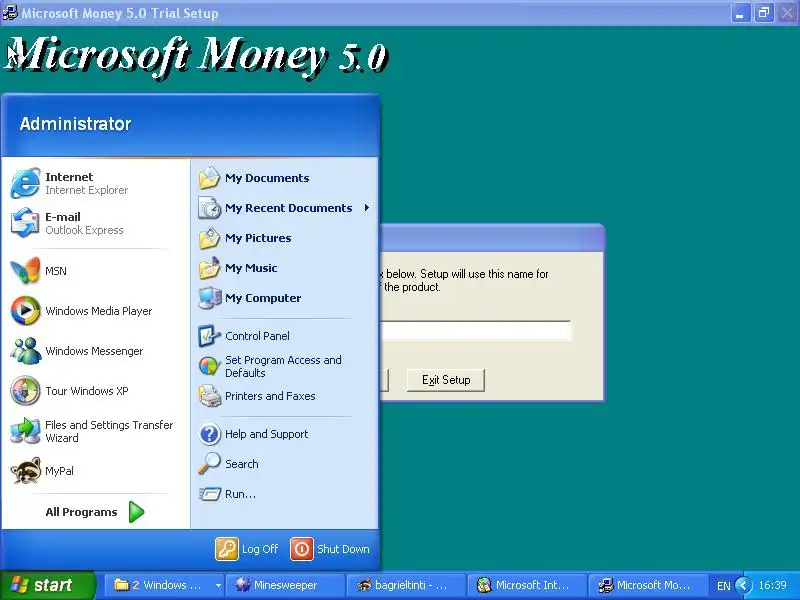This screenshot has height=600, width=800.
Task: Expand My Recent Documents submenu
Action: coord(285,208)
